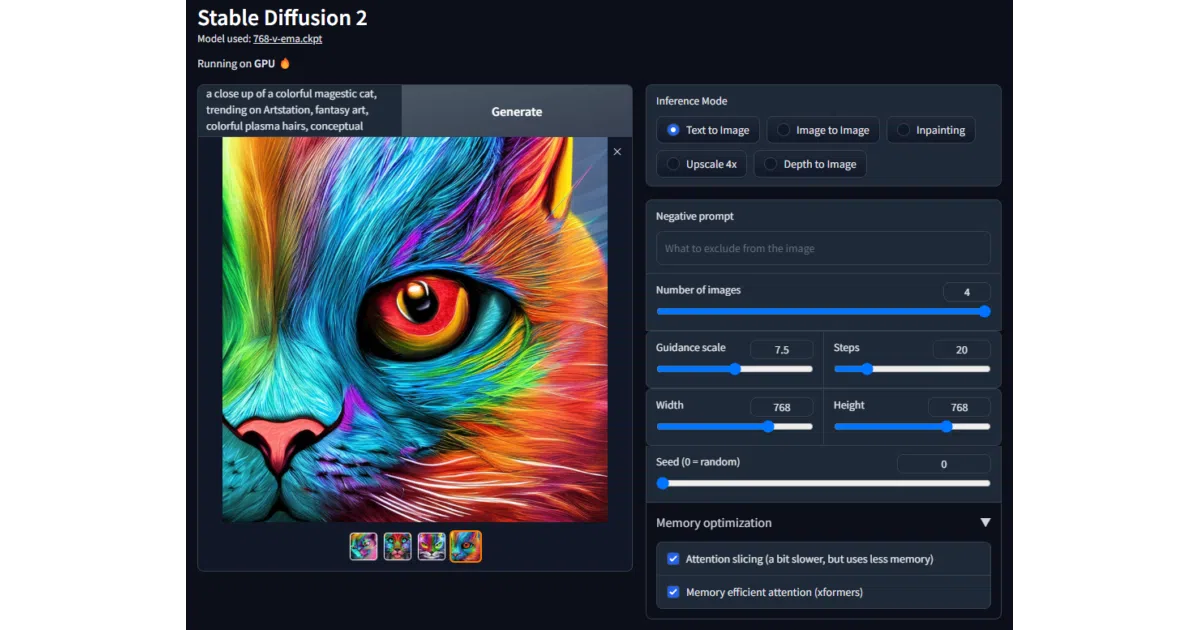Click the Running on GPU text

[238, 63]
